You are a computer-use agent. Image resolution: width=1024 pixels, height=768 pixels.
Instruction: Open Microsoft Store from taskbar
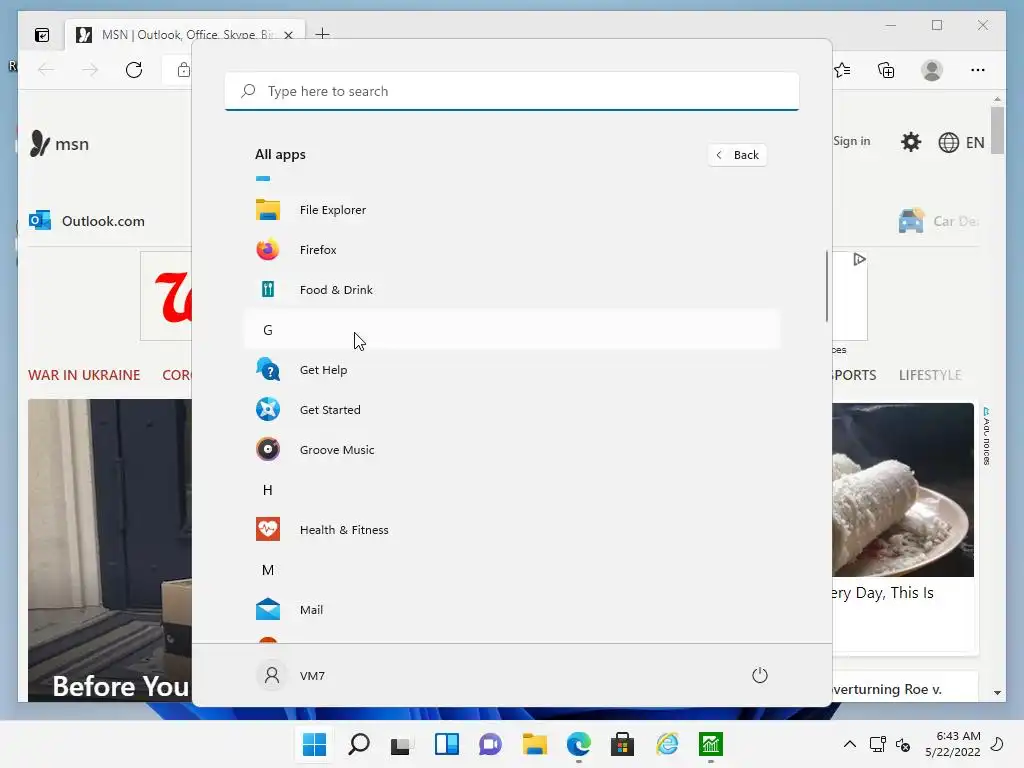tap(622, 744)
